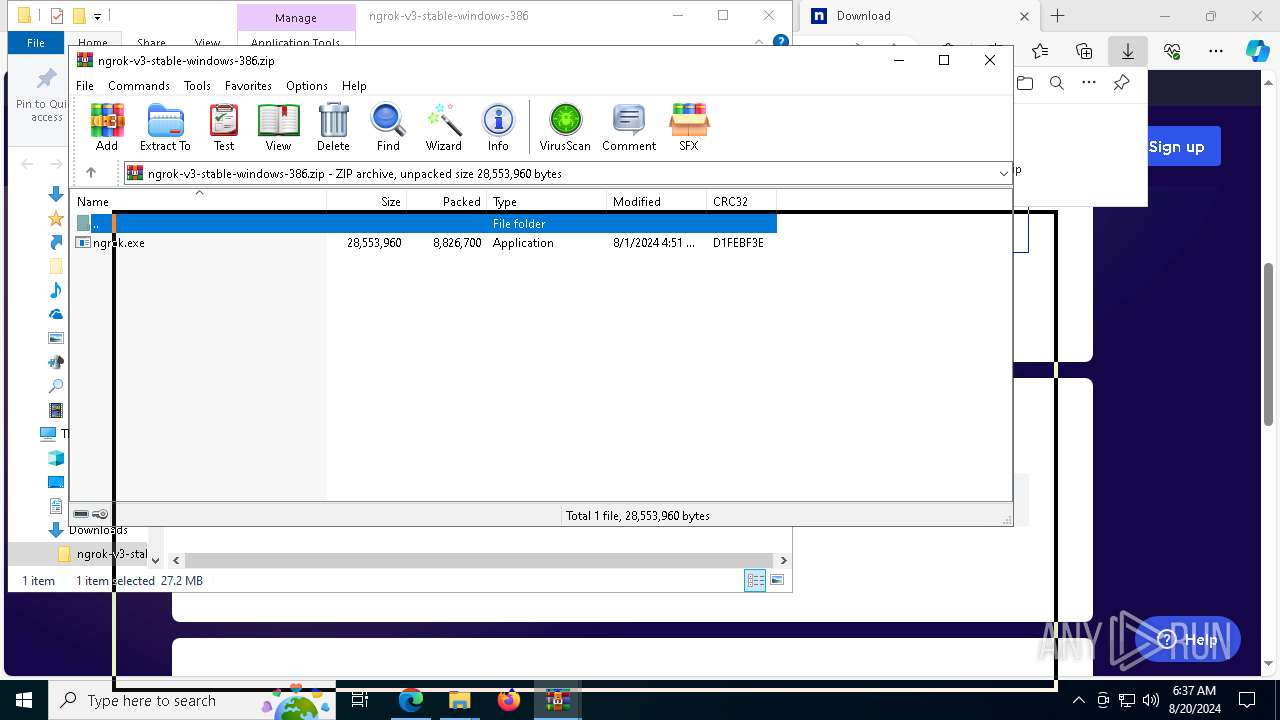1280x720 pixels.
Task: Launch the Wizard wand tool
Action: pos(443,127)
